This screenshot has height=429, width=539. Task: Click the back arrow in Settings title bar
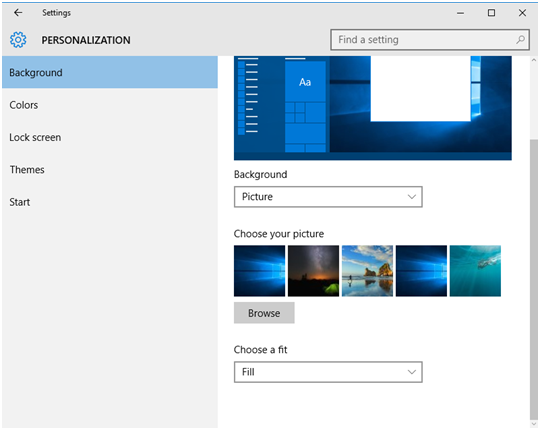pos(18,13)
